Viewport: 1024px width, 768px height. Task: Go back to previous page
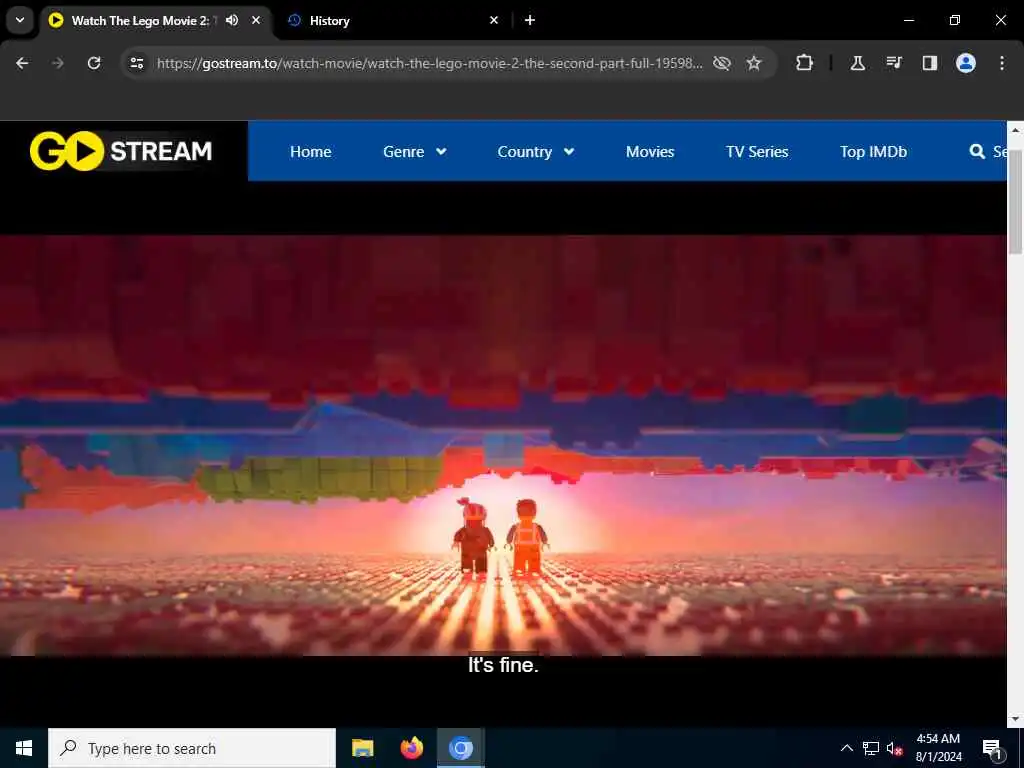[x=22, y=63]
